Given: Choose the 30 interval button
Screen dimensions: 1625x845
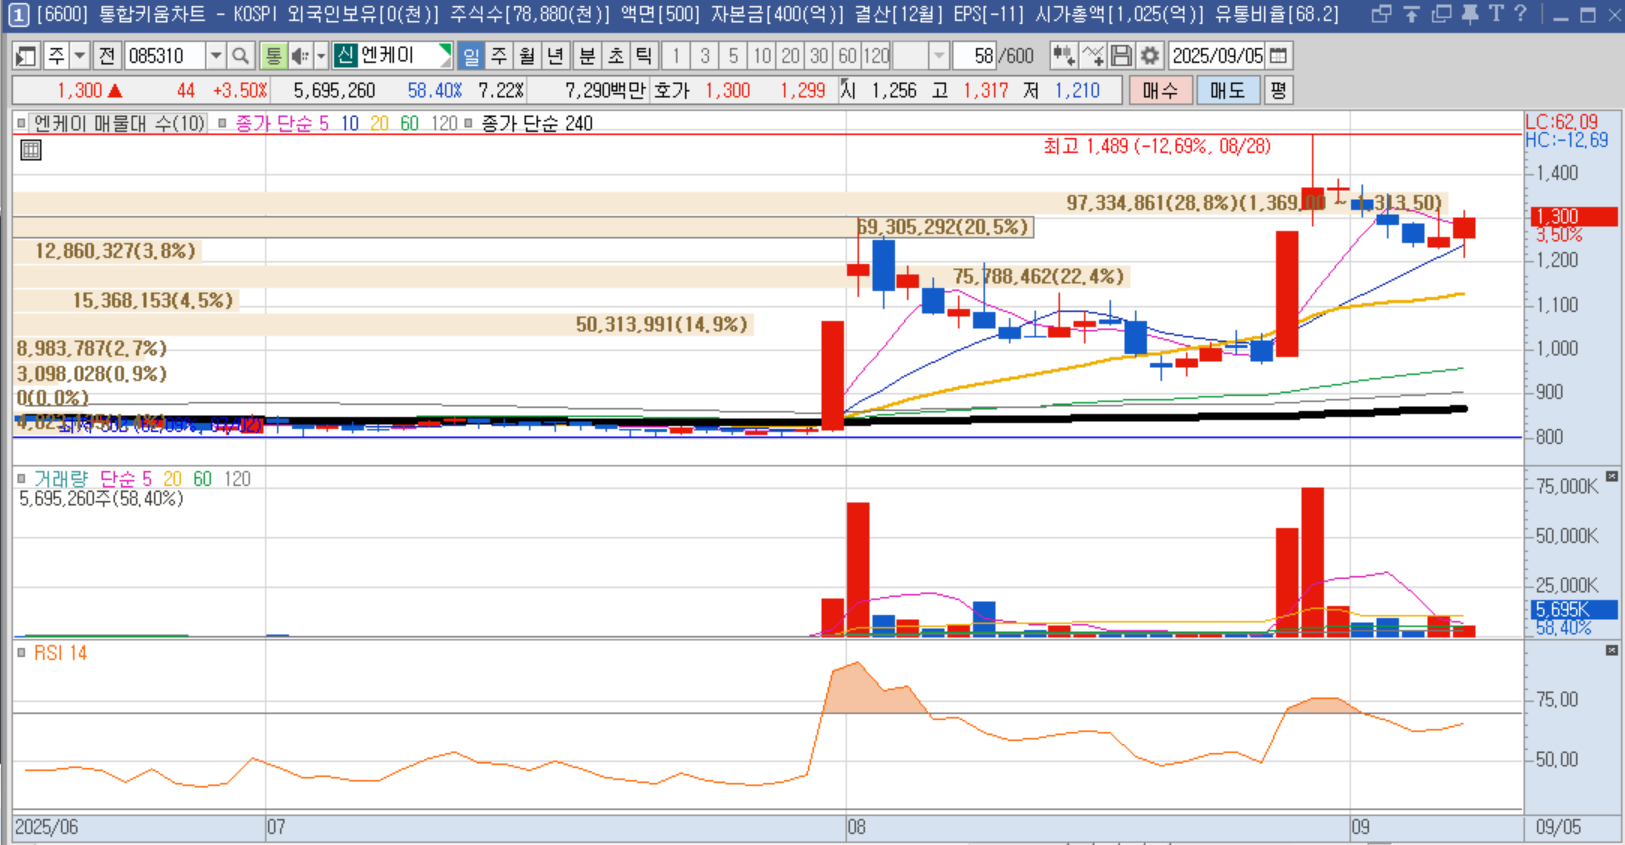Looking at the screenshot, I should tap(819, 56).
